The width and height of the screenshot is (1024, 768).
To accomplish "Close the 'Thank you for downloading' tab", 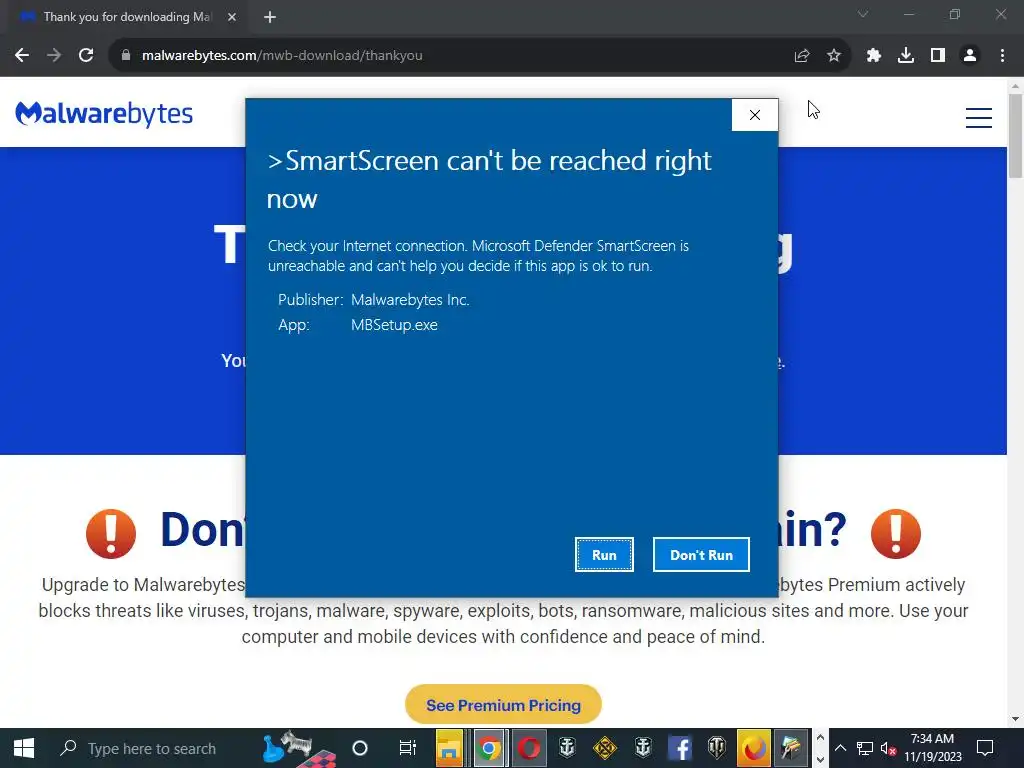I will (x=232, y=17).
